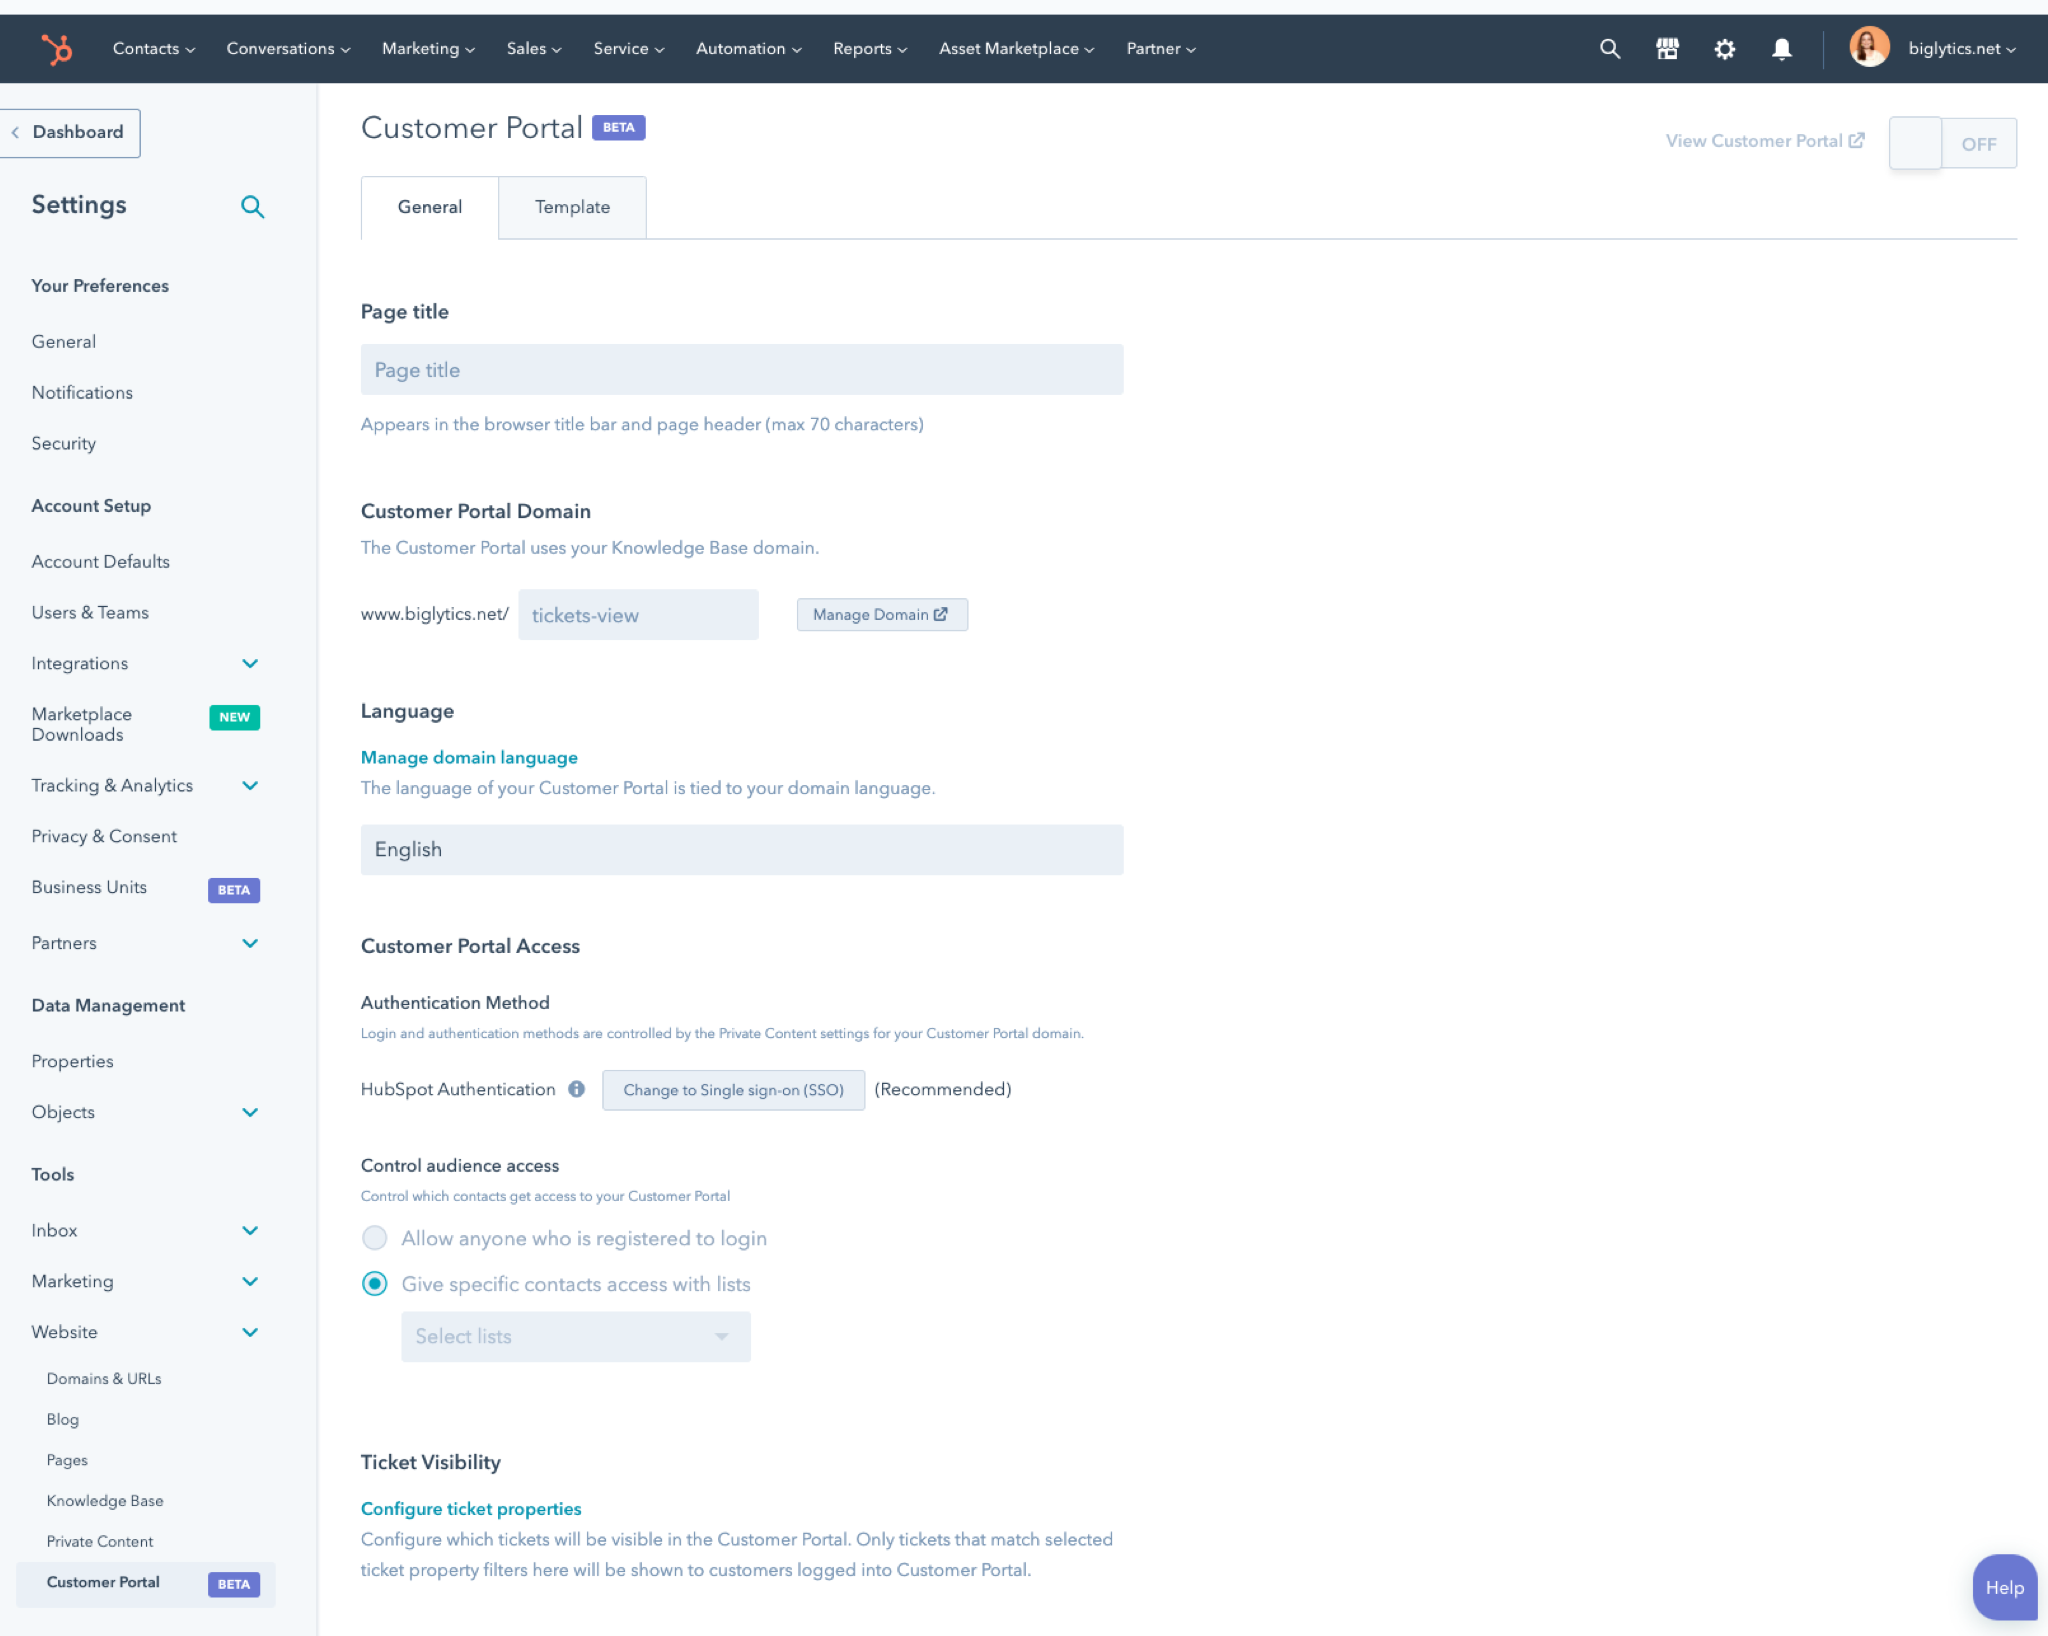Open the Select lists dropdown

point(574,1336)
